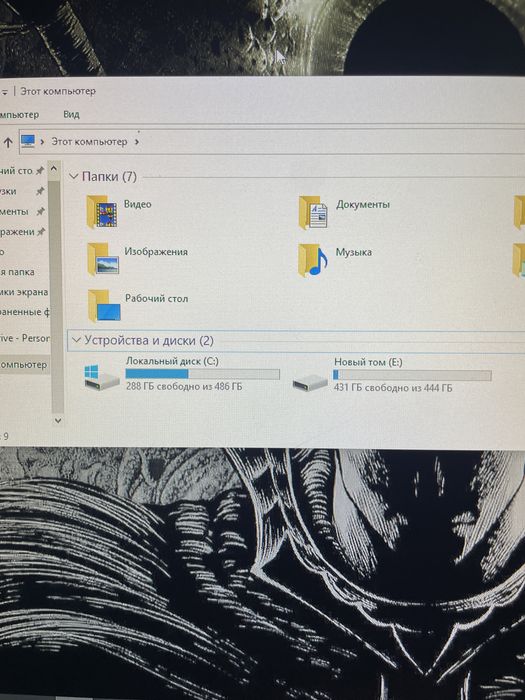The width and height of the screenshot is (525, 700).
Task: Click the Рабочий стол folder label
Action: coord(156,298)
